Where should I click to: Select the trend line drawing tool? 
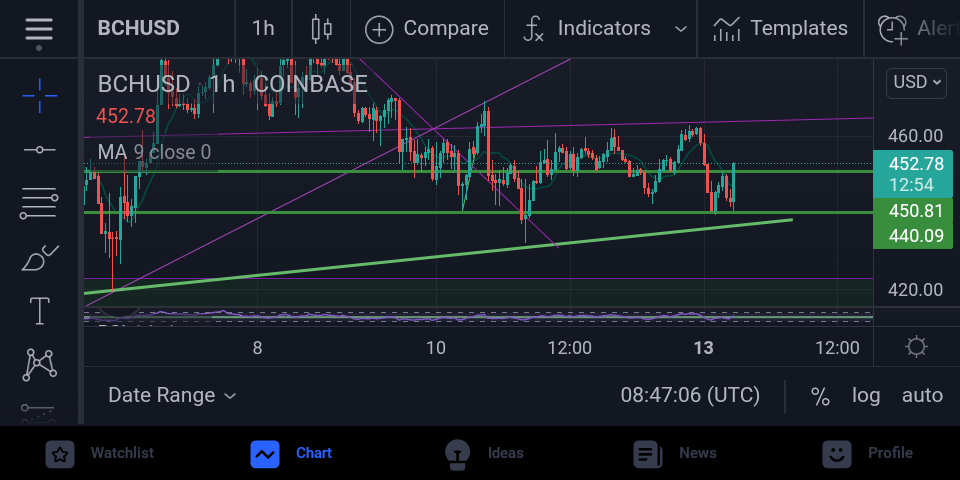[39, 149]
